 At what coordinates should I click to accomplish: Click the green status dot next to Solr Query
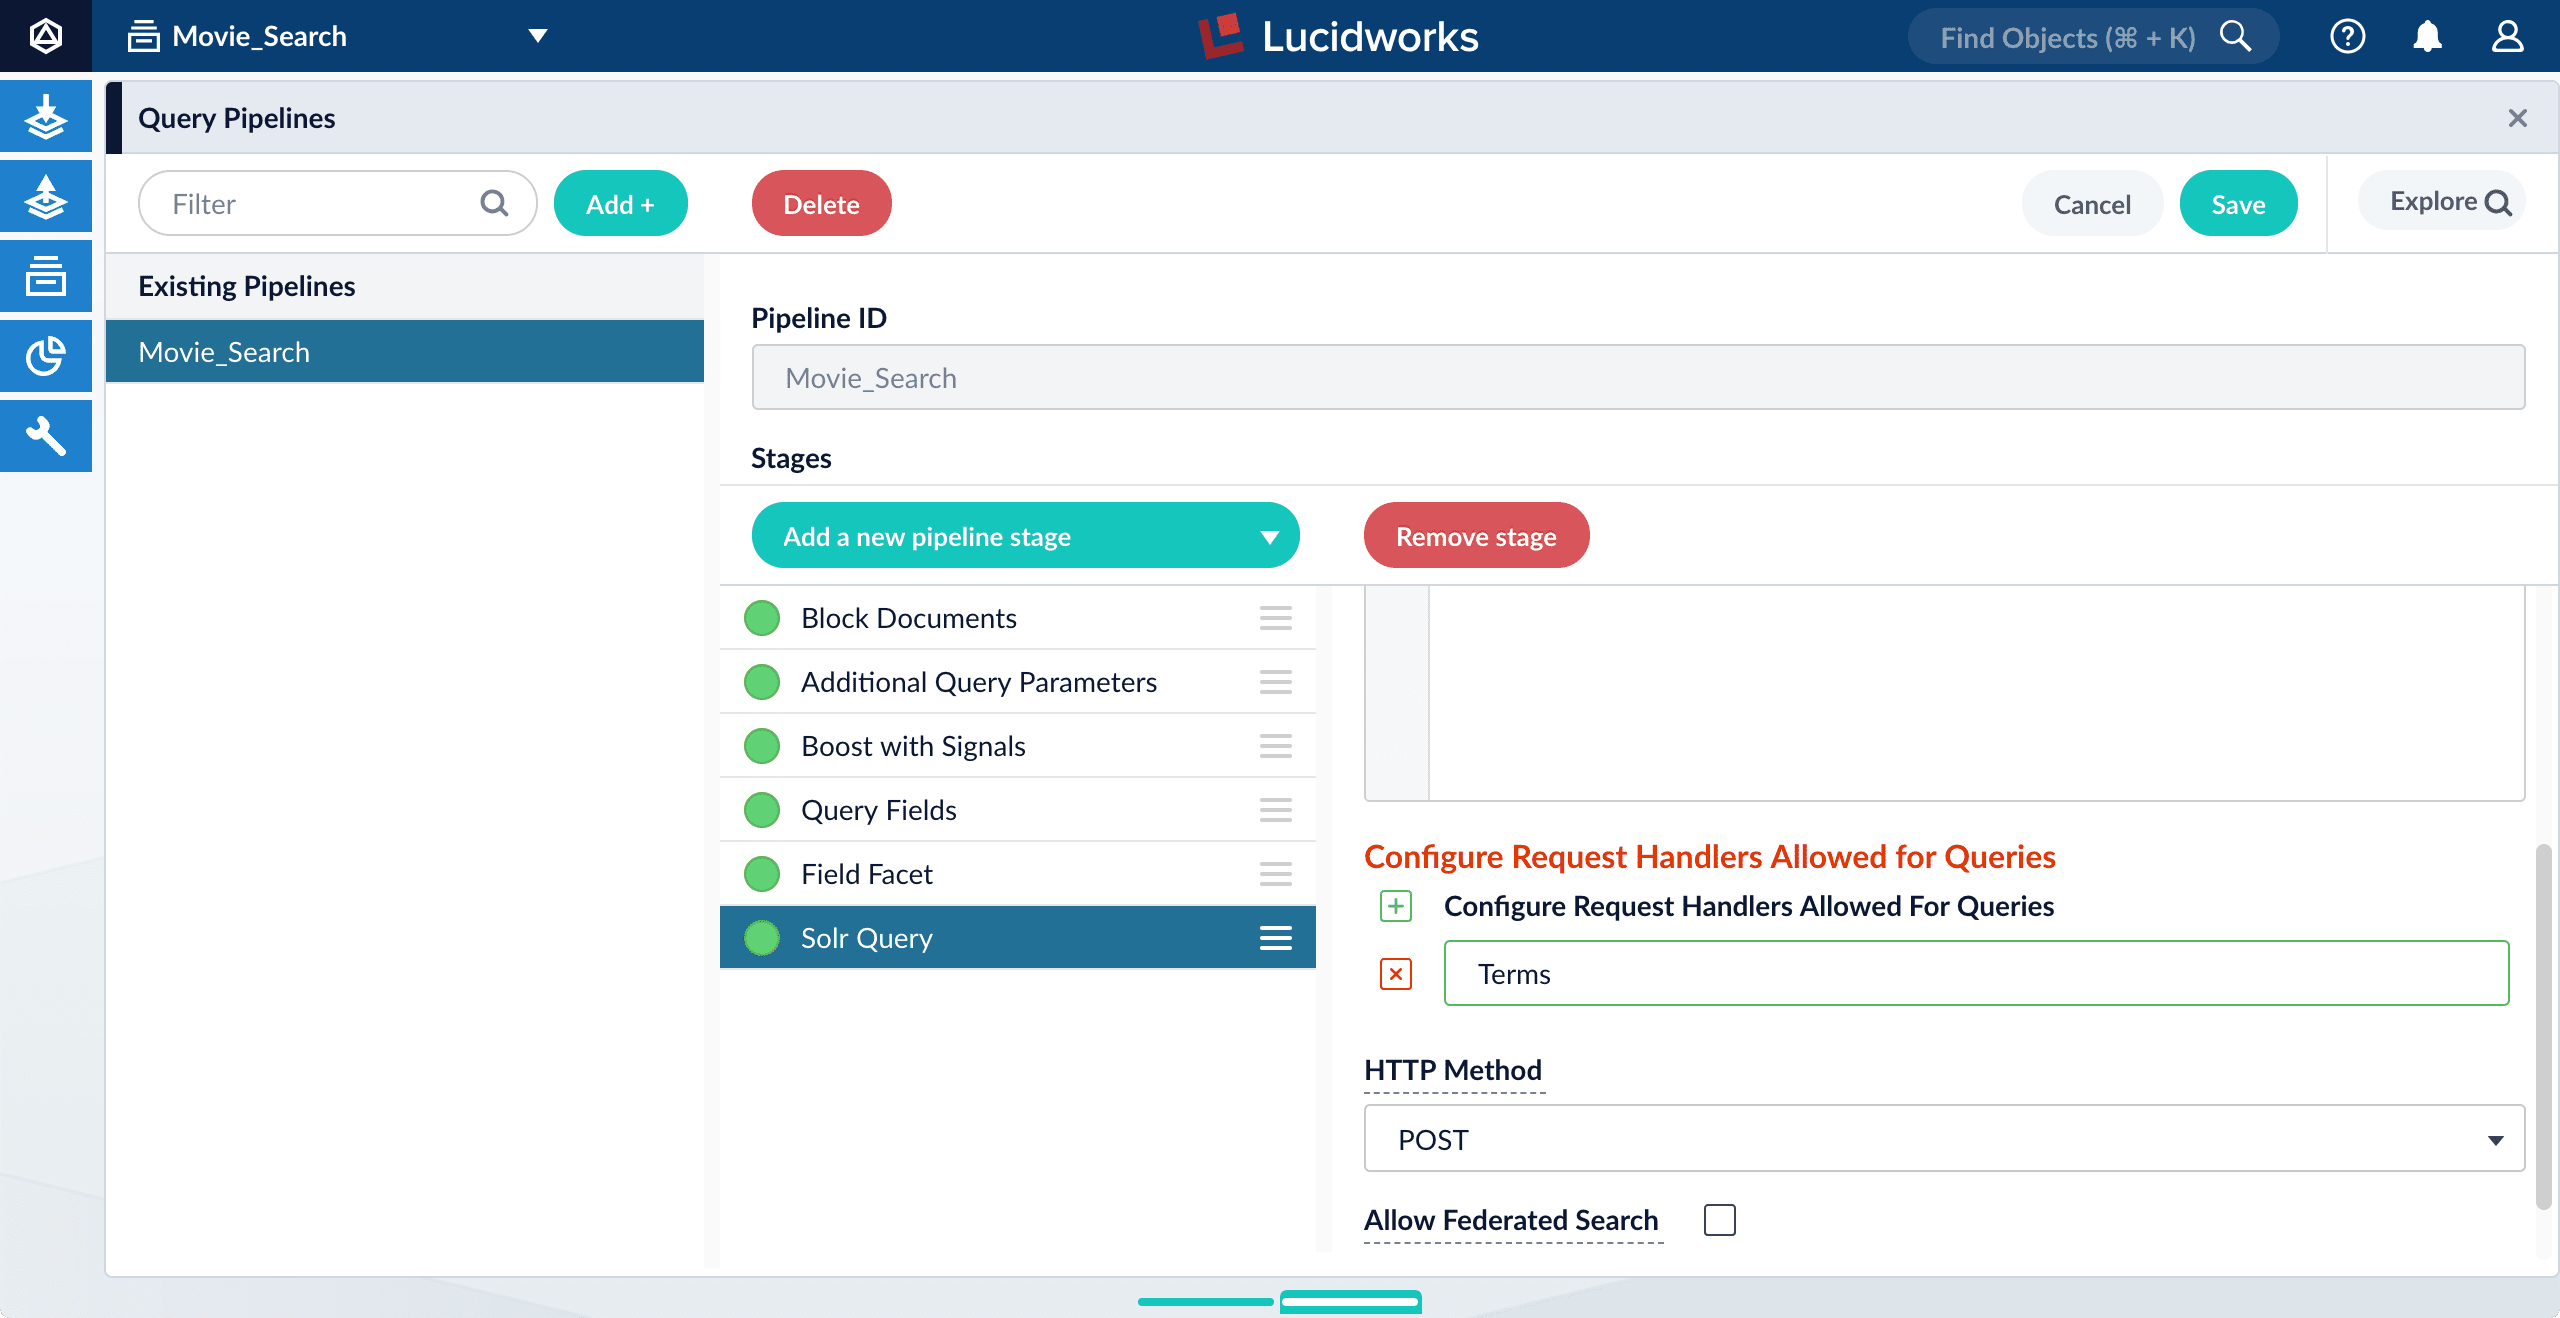762,938
